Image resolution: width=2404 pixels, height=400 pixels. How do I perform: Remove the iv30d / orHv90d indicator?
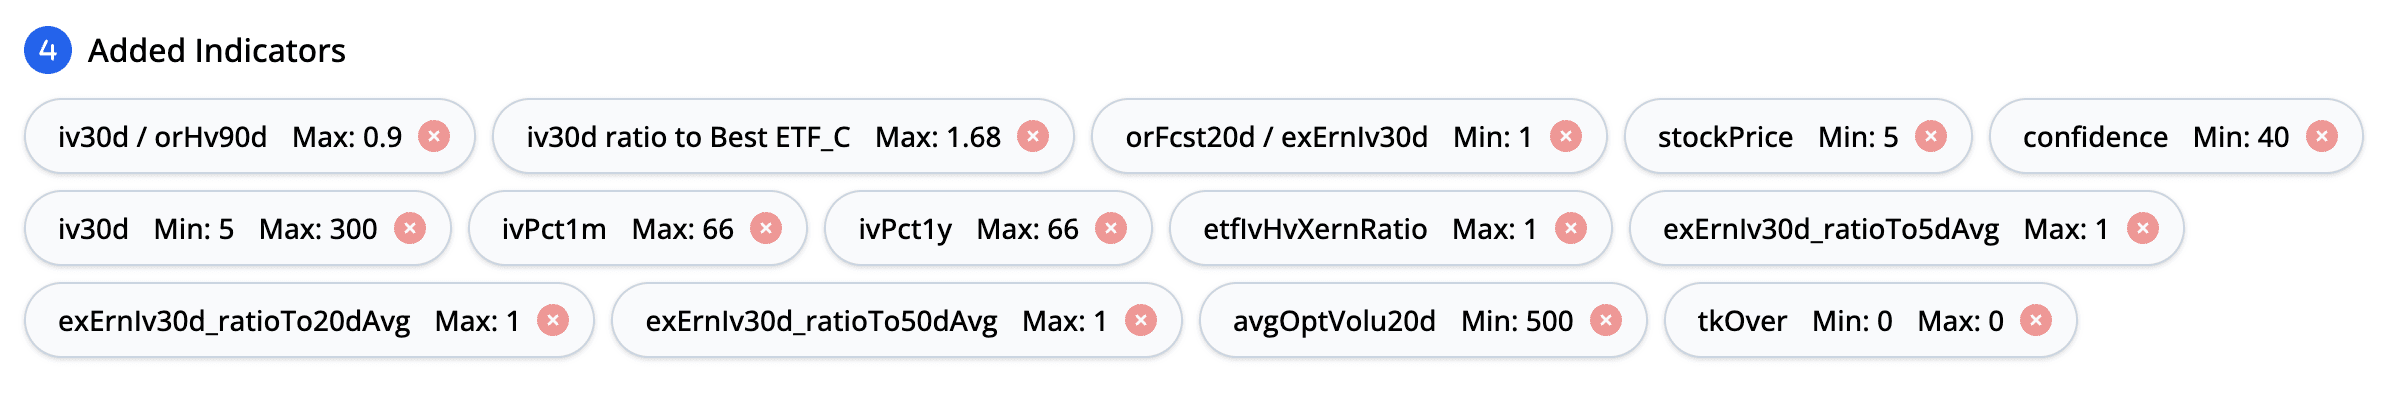(434, 136)
